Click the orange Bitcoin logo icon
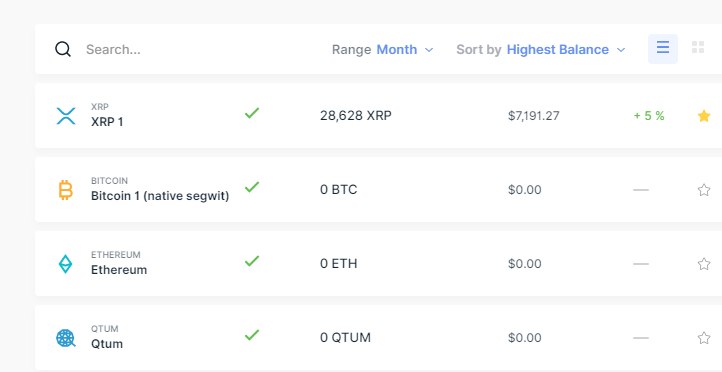This screenshot has height=372, width=722. [66, 190]
